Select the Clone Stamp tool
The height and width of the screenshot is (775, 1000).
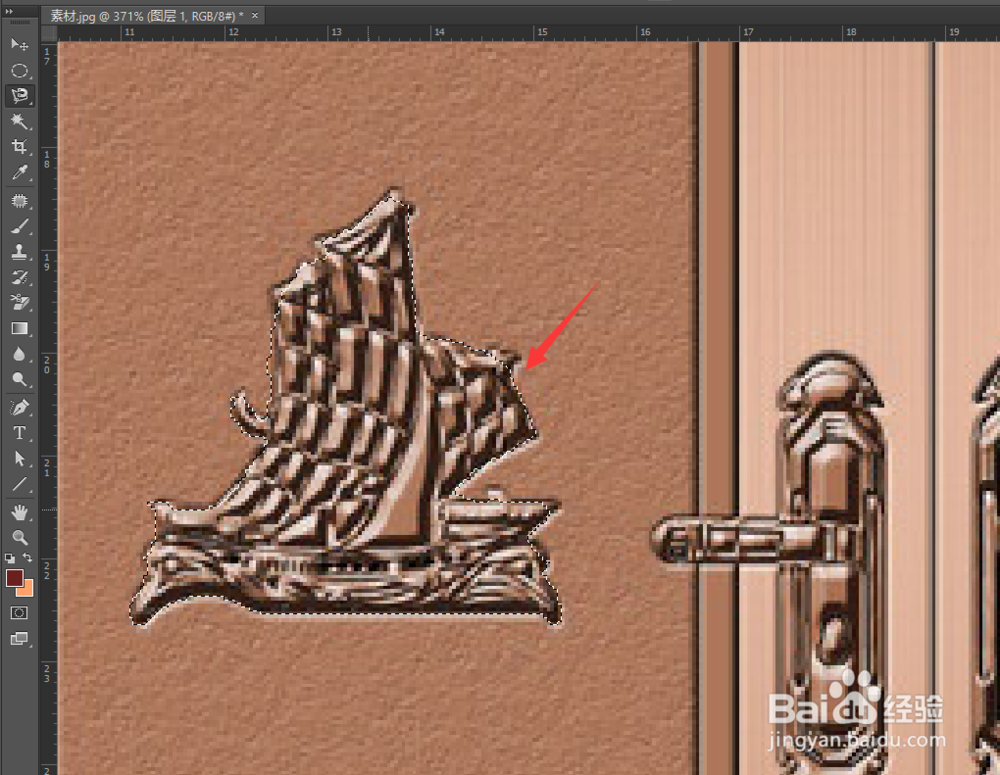click(19, 252)
